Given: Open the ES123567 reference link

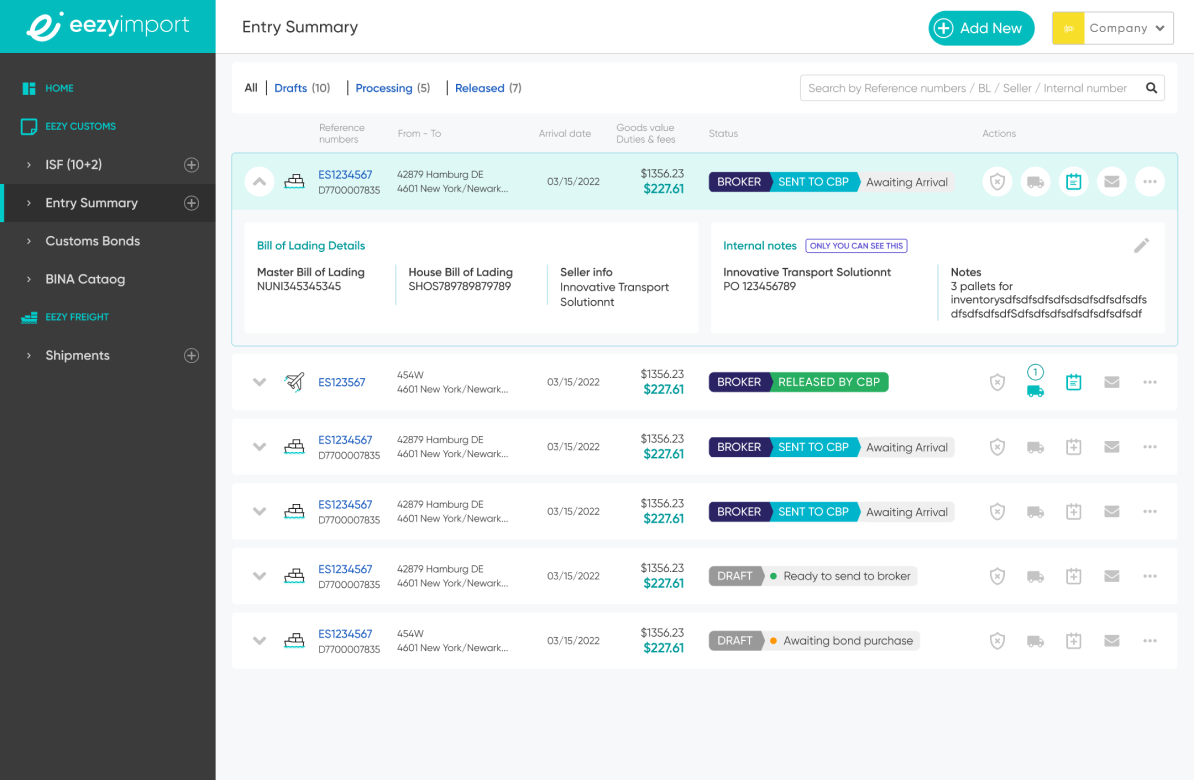Looking at the screenshot, I should coord(341,382).
